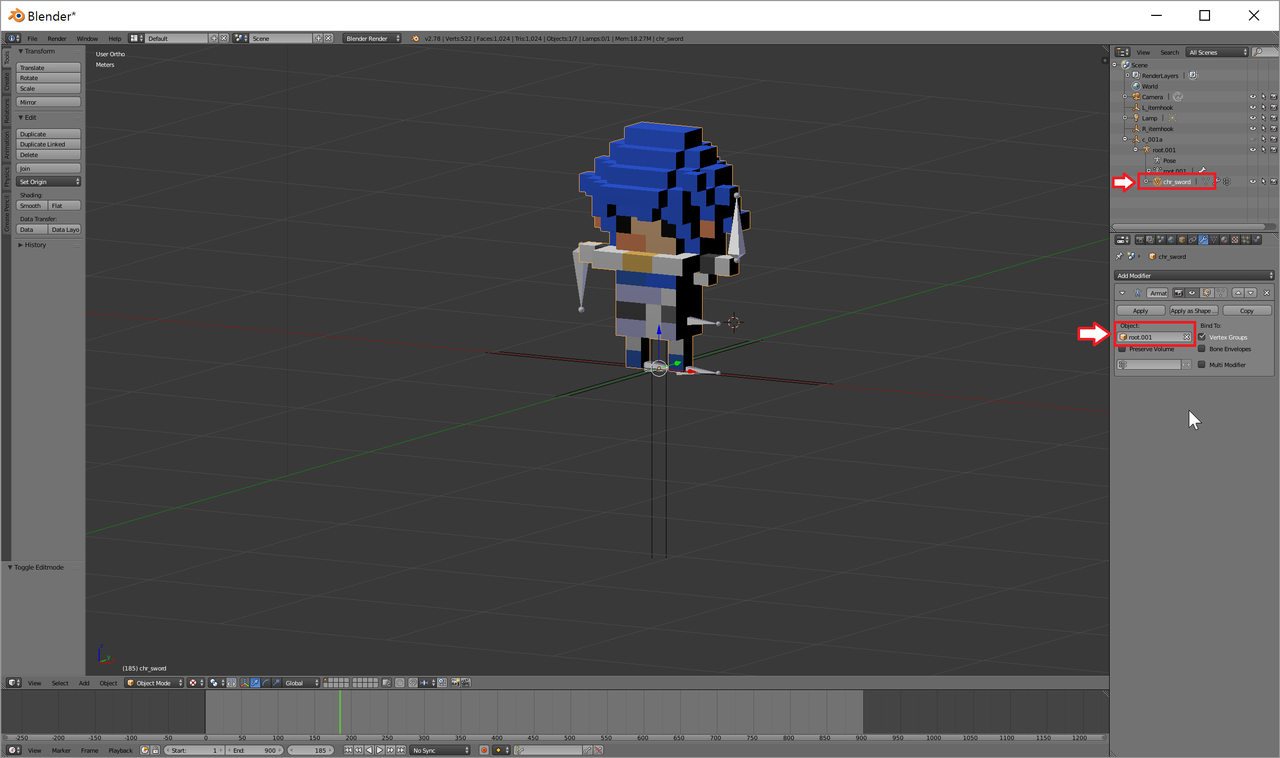The width and height of the screenshot is (1280, 758).
Task: Open the All Scenes outliner filter
Action: [x=1217, y=52]
